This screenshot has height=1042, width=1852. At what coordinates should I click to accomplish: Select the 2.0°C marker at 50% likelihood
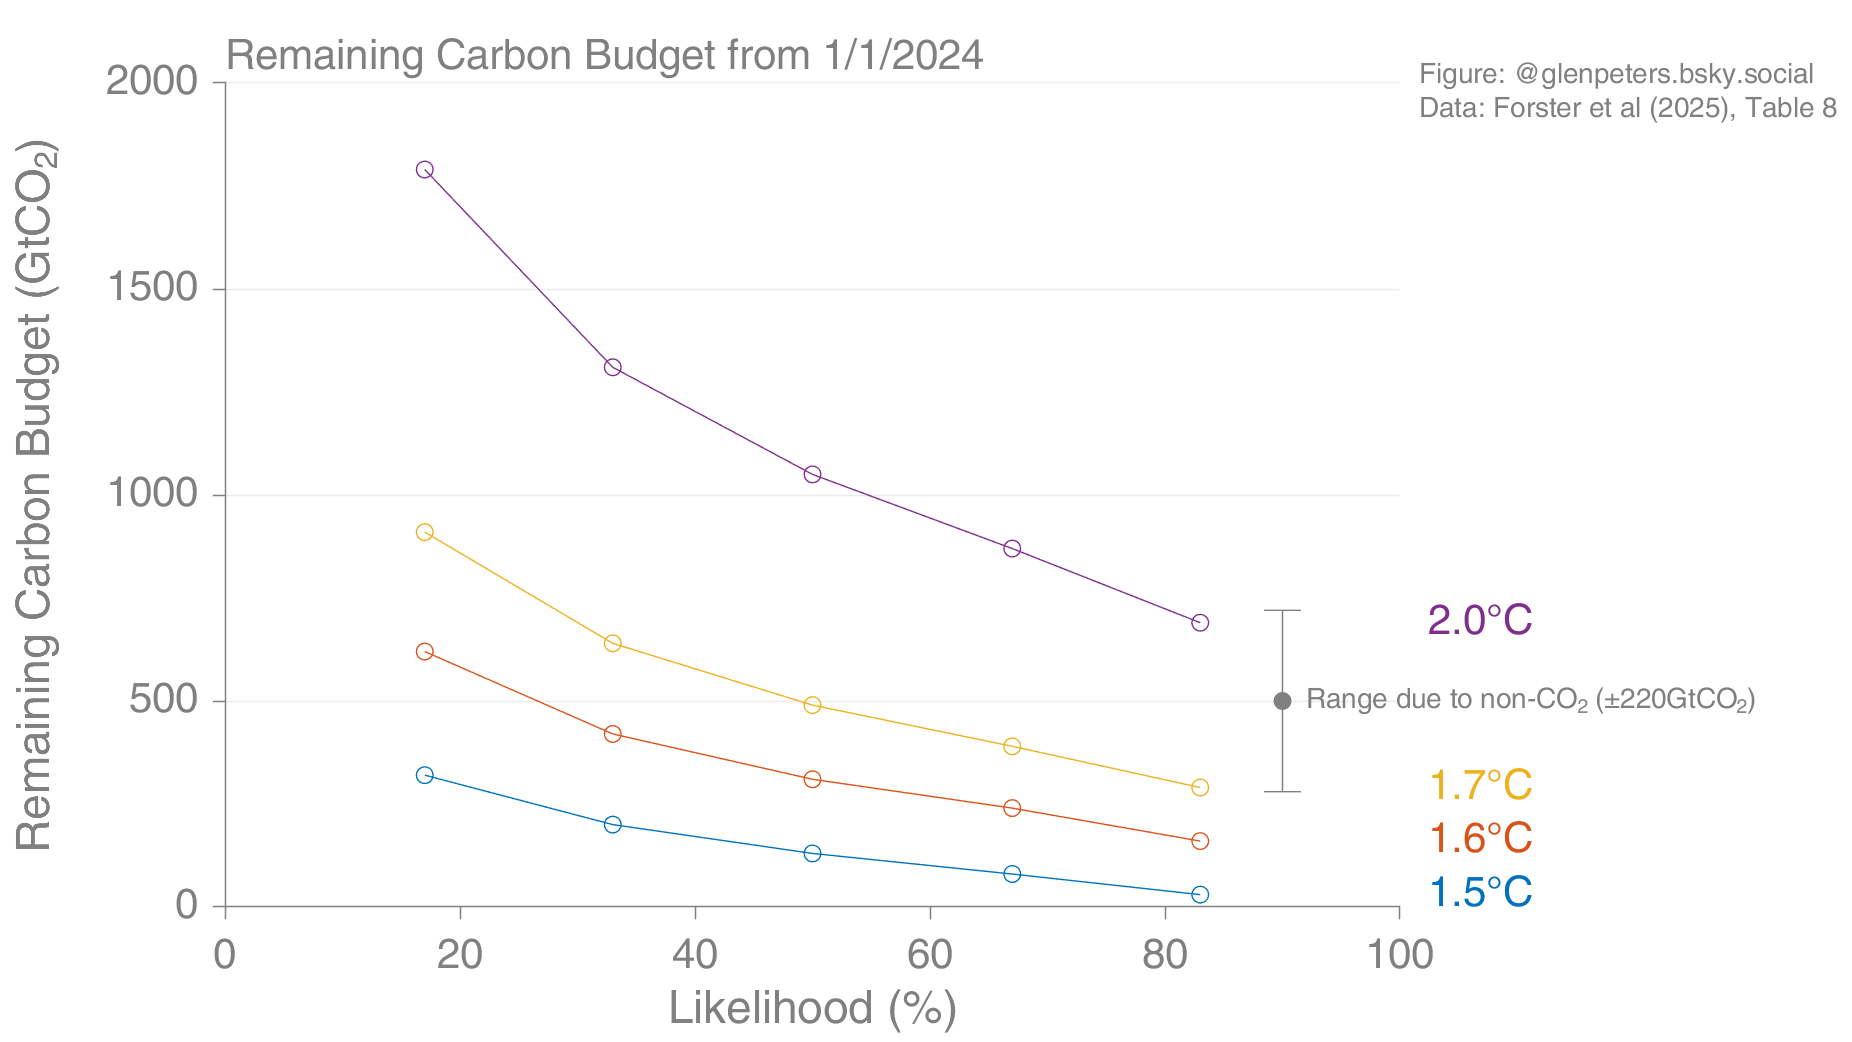tap(812, 474)
